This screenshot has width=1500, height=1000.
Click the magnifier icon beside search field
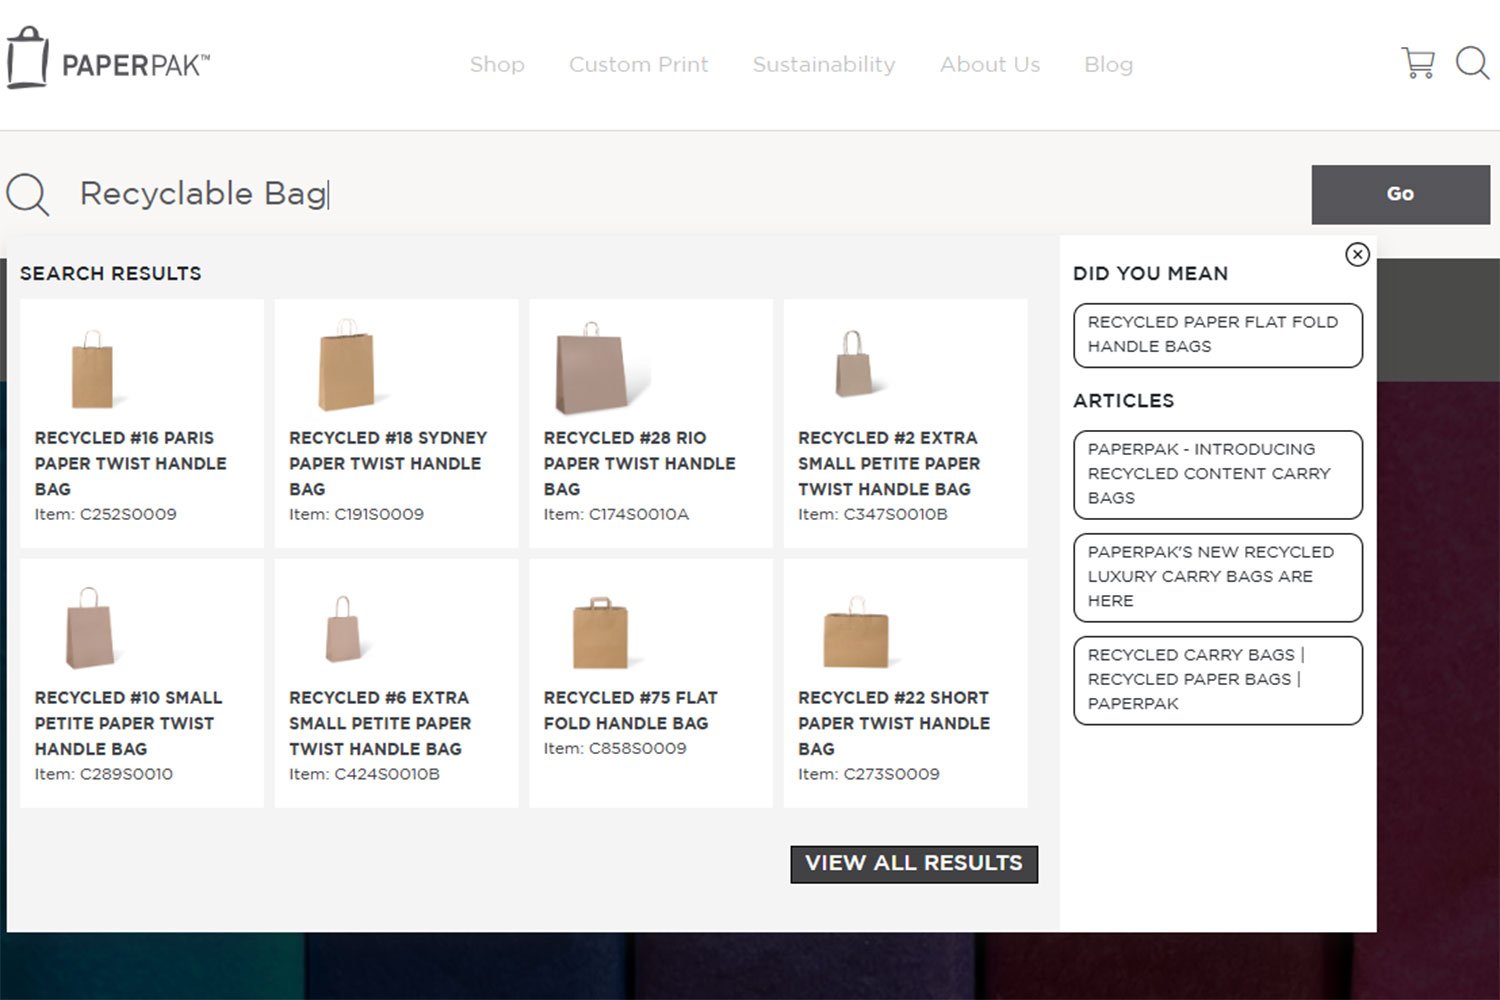pyautogui.click(x=28, y=194)
